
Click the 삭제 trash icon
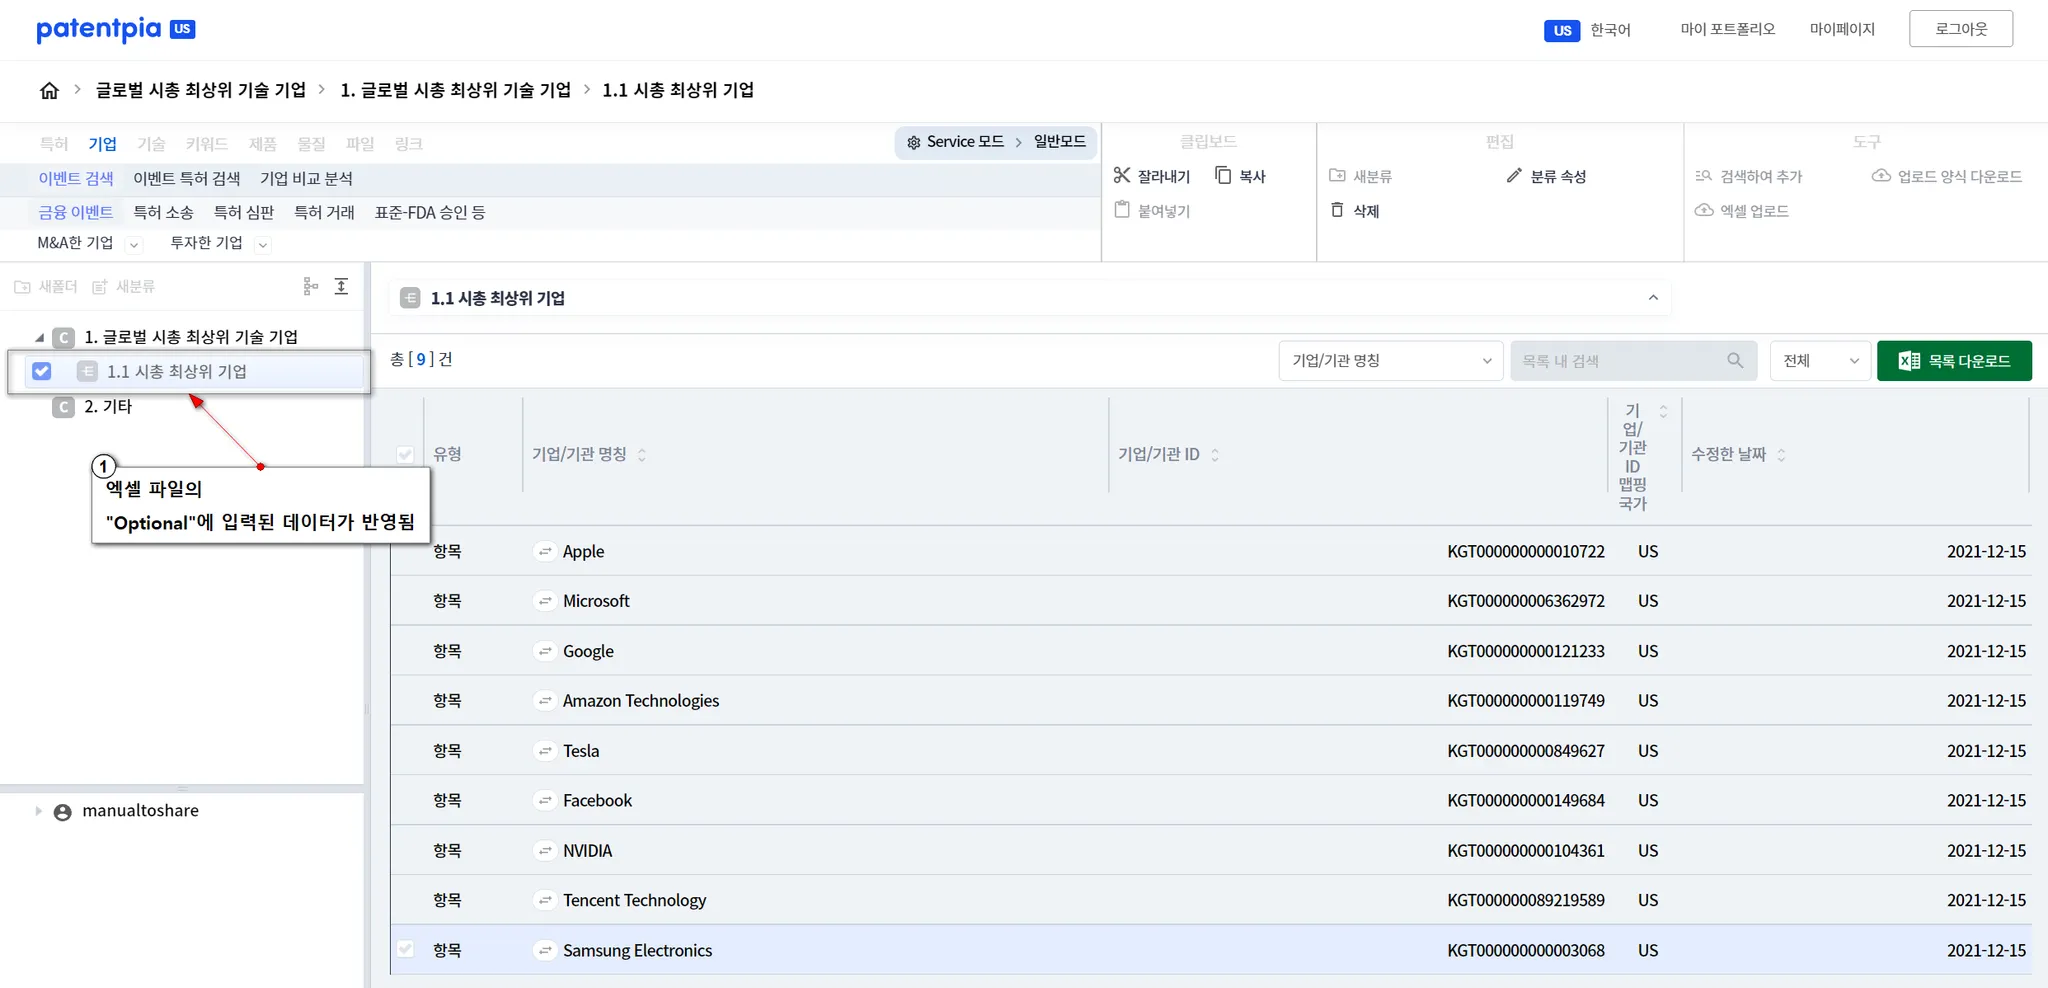coord(1337,210)
